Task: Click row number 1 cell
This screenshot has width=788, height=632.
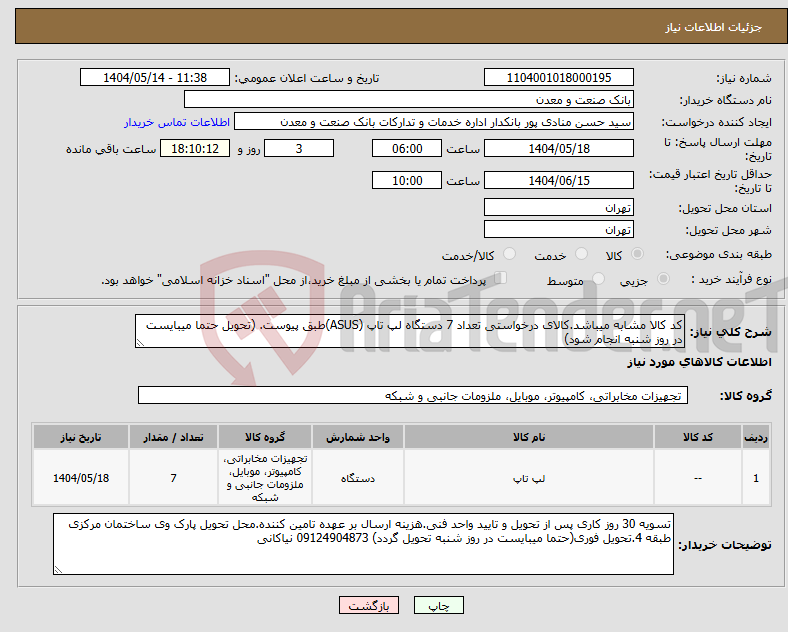Action: [x=756, y=478]
